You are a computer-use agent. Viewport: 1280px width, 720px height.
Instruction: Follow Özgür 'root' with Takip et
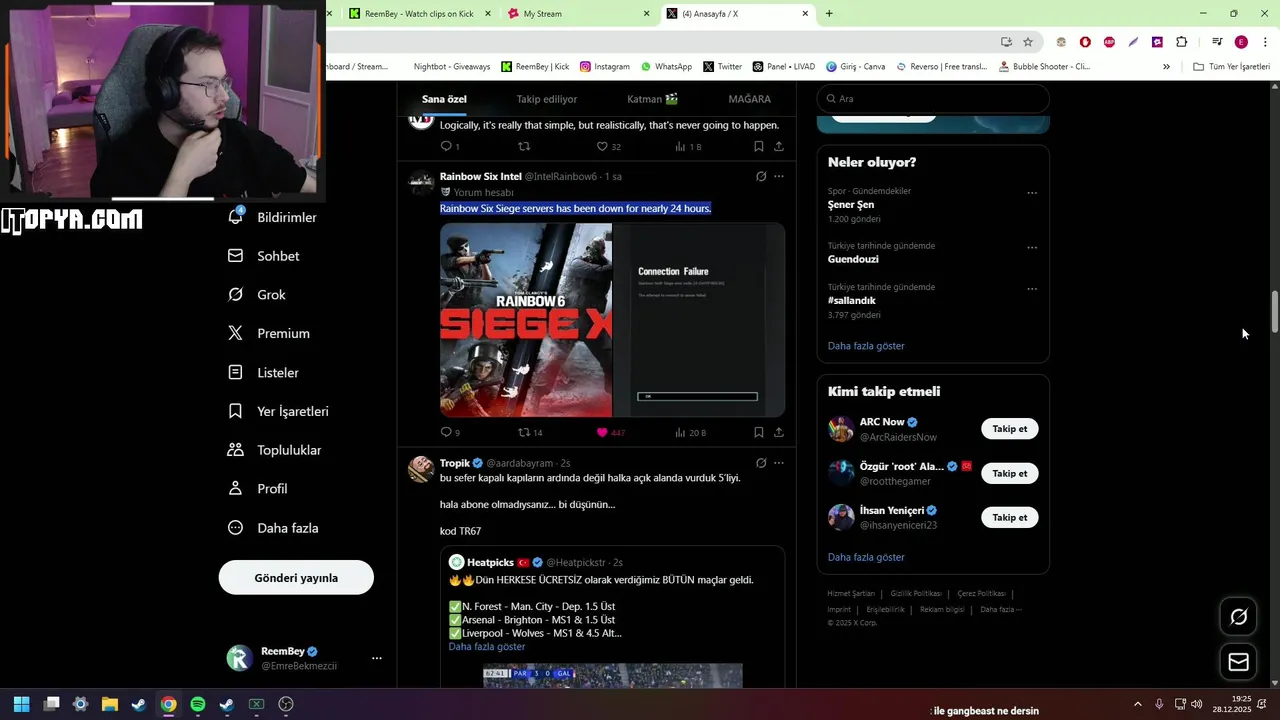pos(1009,473)
